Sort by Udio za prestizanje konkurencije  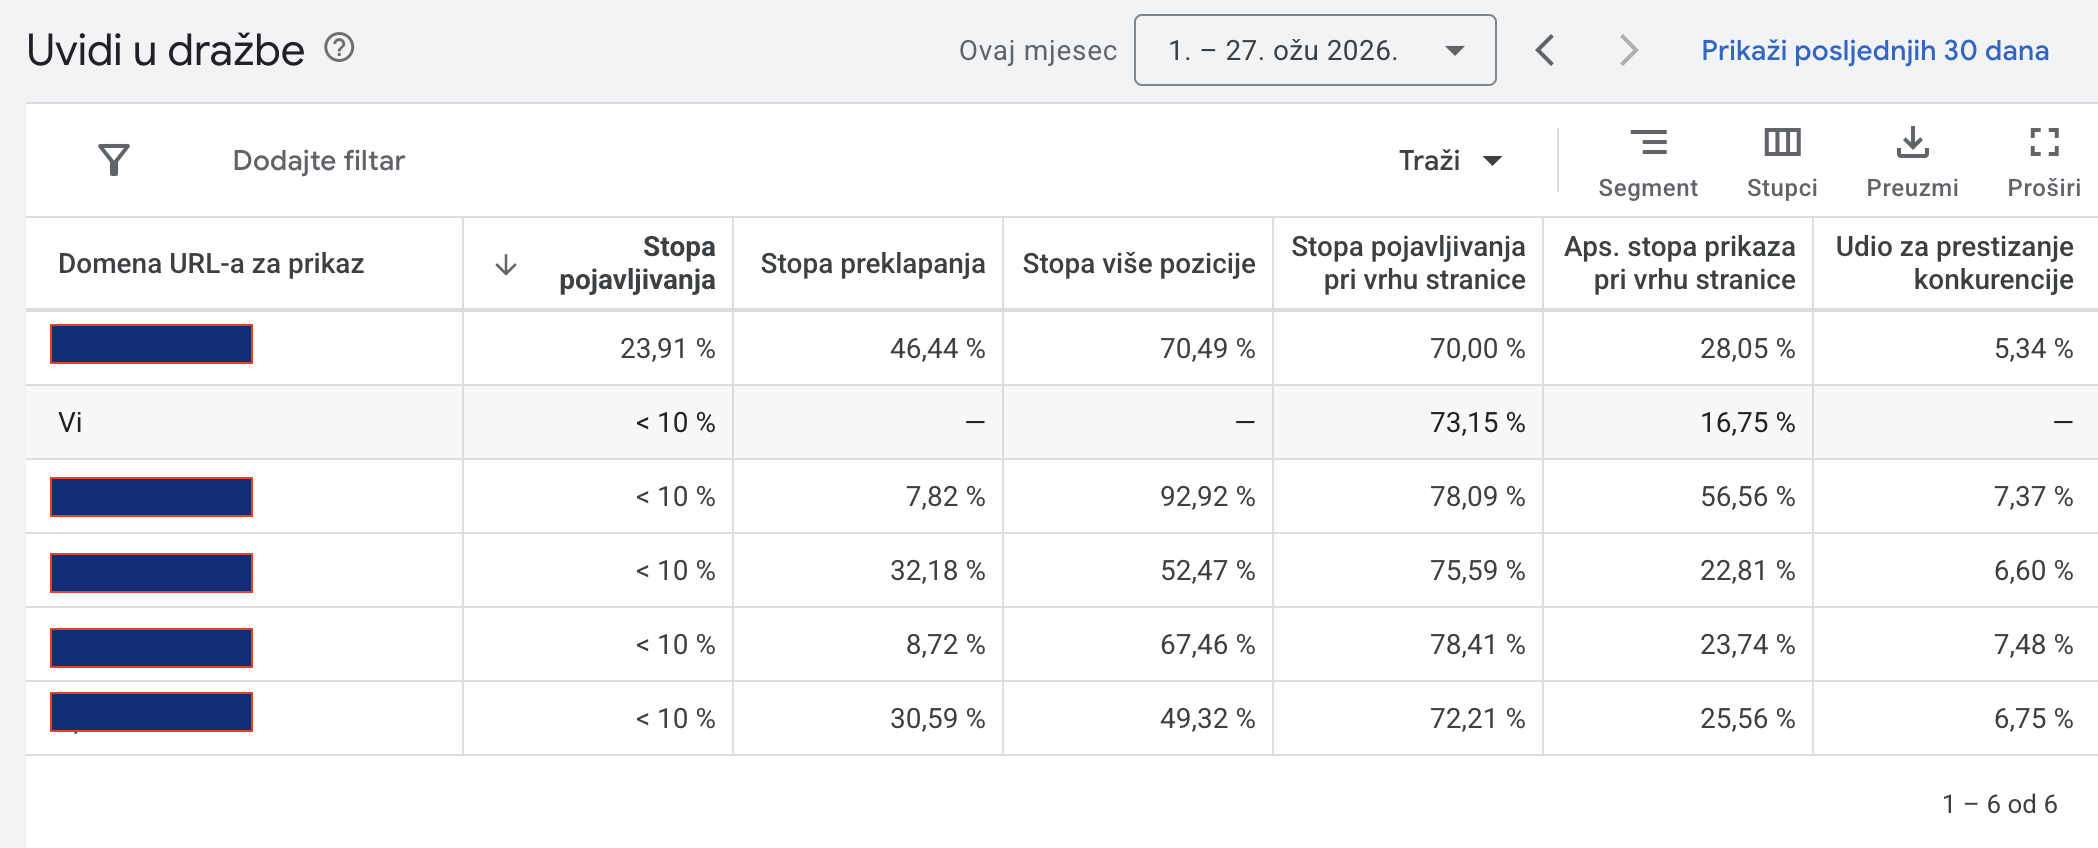coord(1954,263)
